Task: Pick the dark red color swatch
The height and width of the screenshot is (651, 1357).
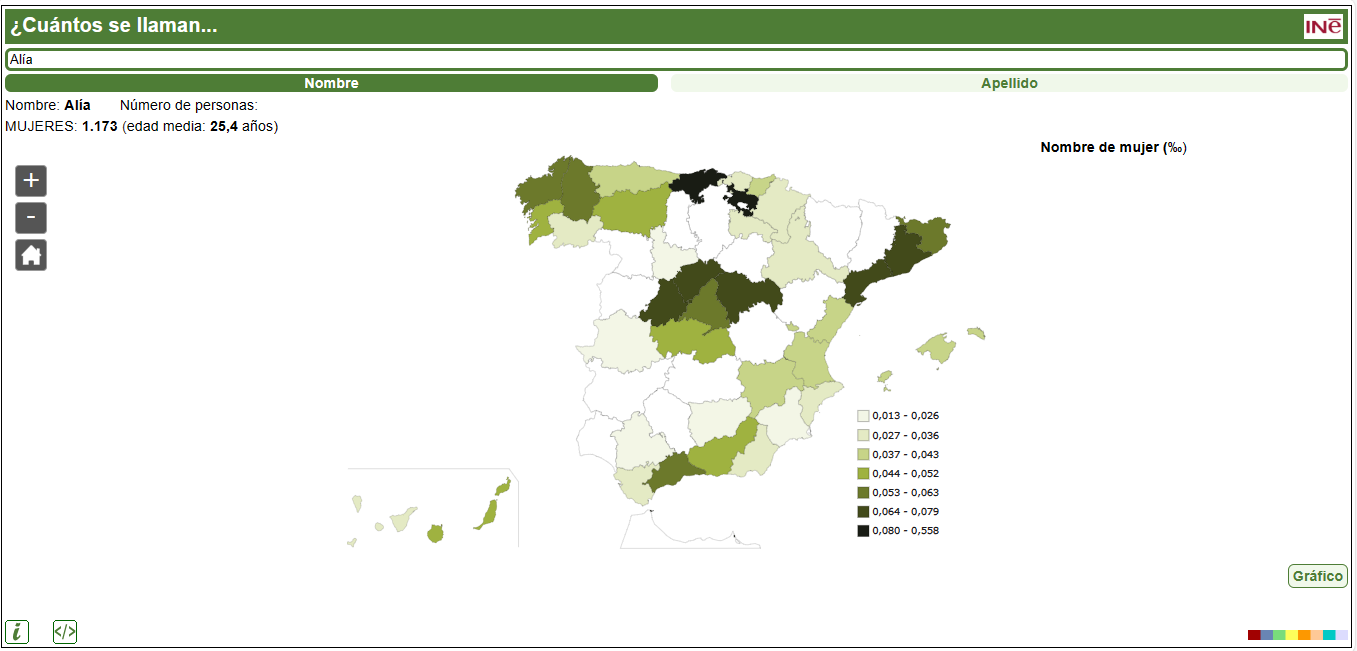Action: click(1254, 635)
